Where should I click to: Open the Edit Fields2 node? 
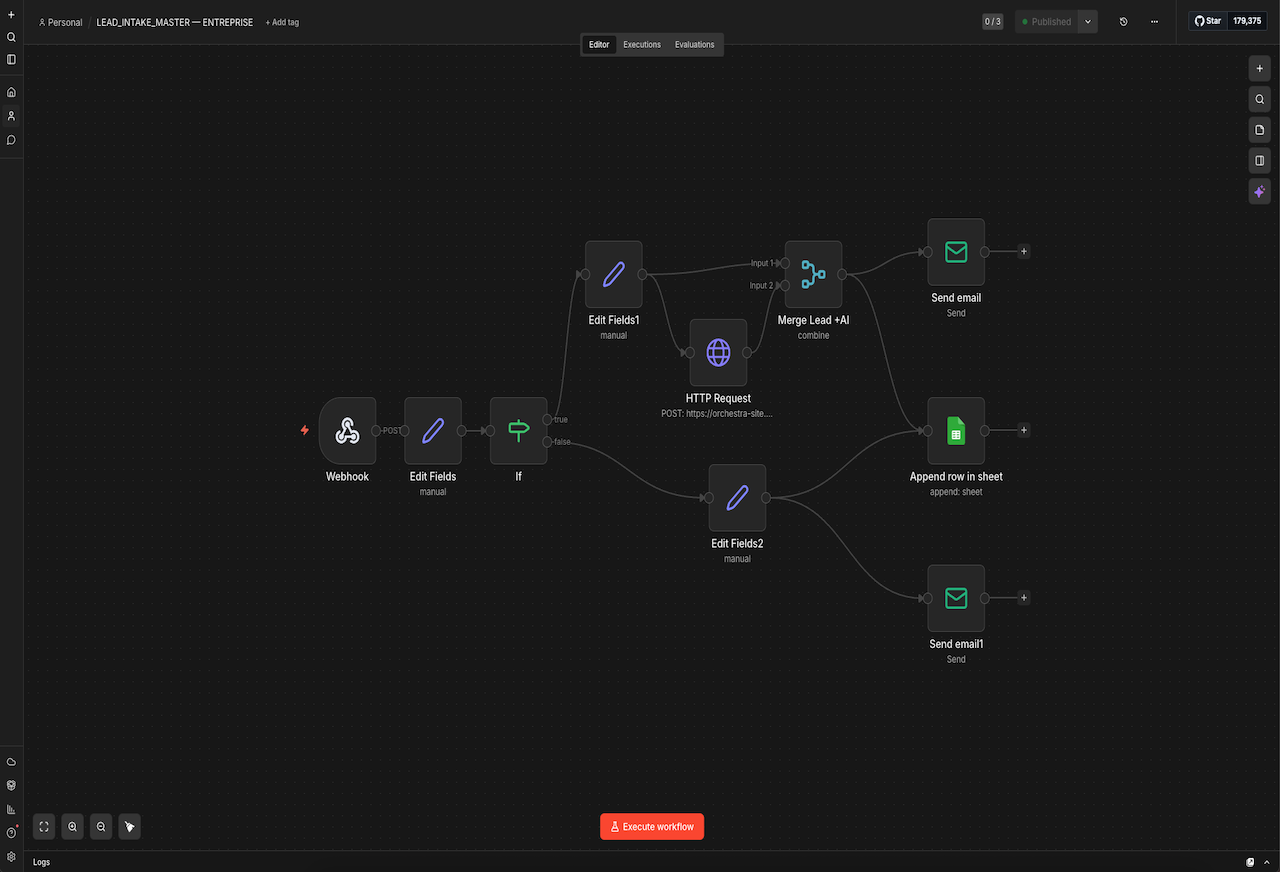click(737, 498)
